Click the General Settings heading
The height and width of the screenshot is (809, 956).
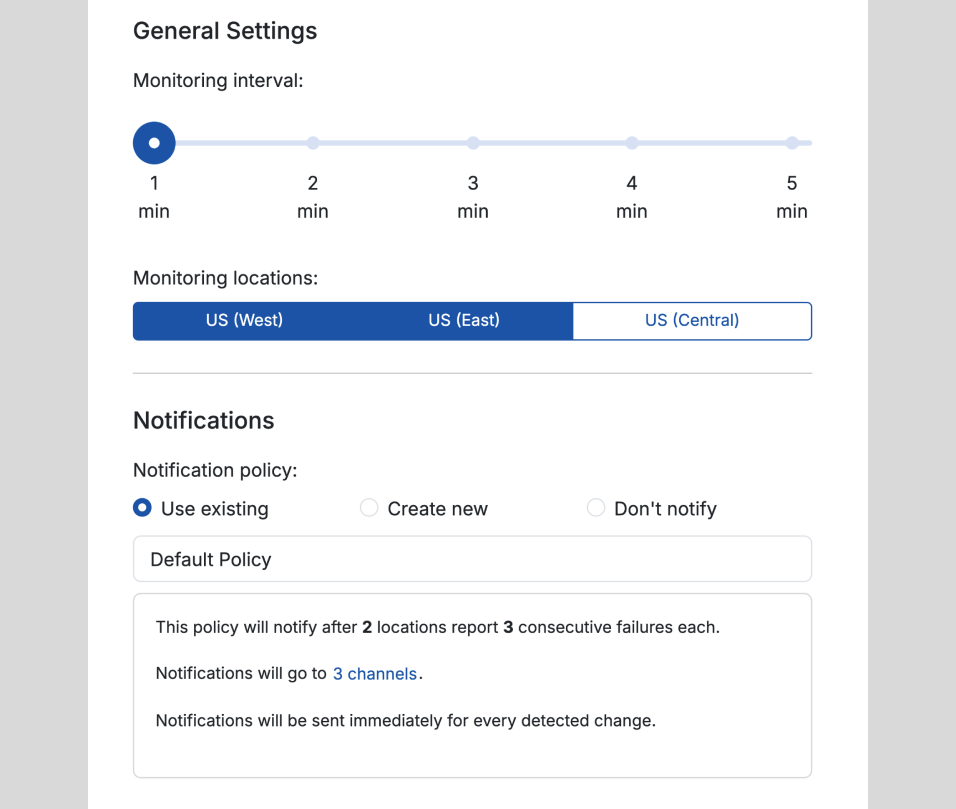(225, 31)
